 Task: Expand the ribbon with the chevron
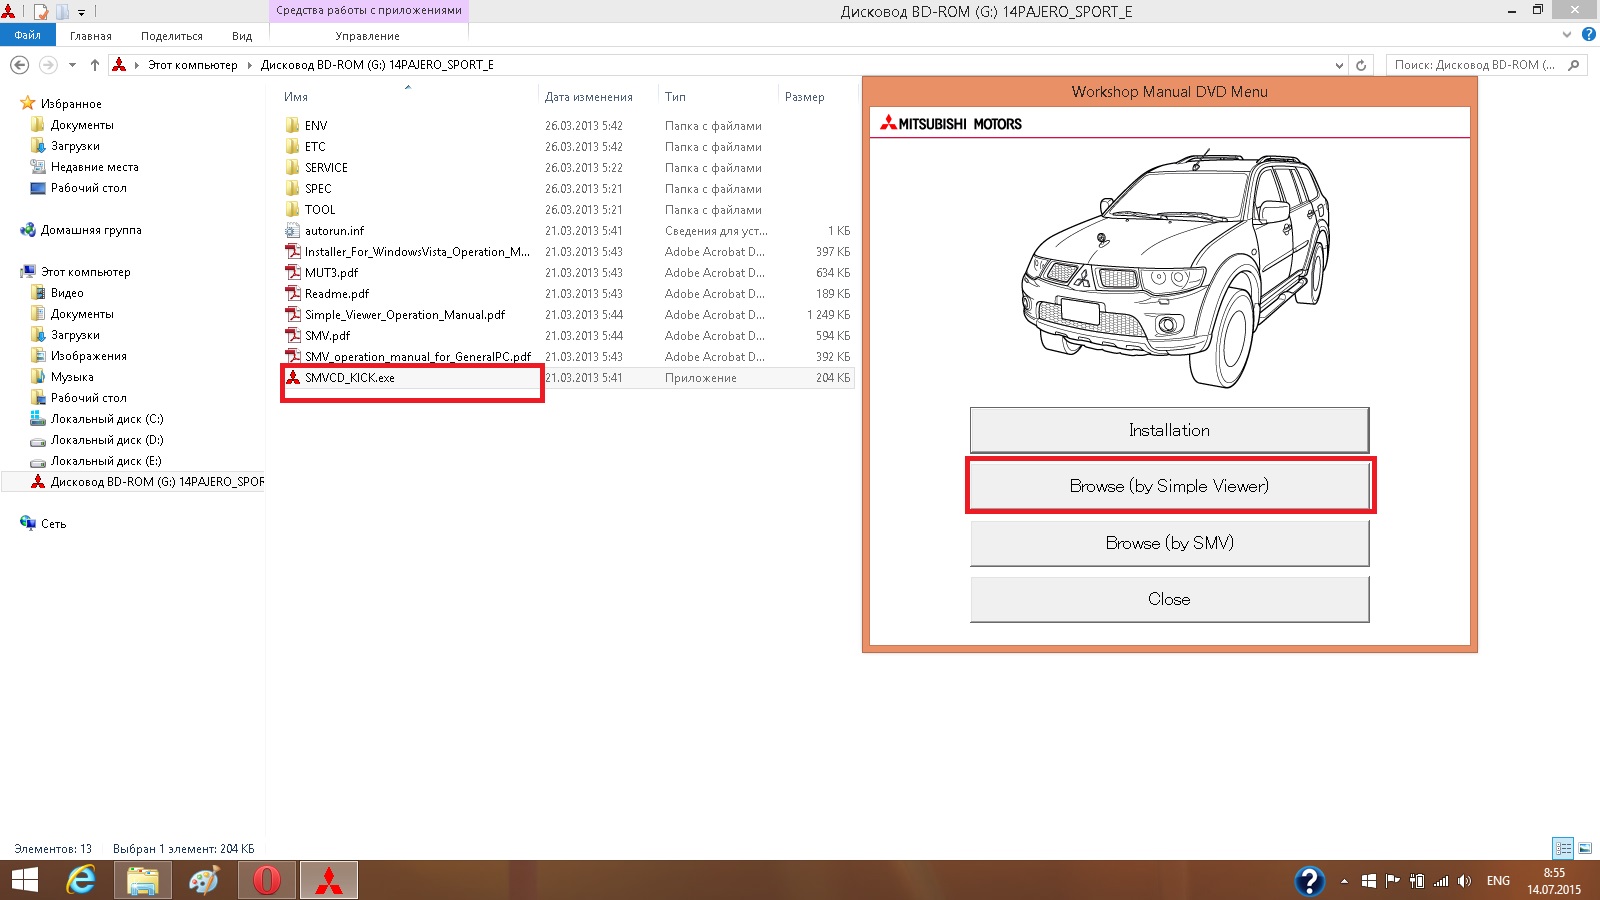click(1567, 35)
